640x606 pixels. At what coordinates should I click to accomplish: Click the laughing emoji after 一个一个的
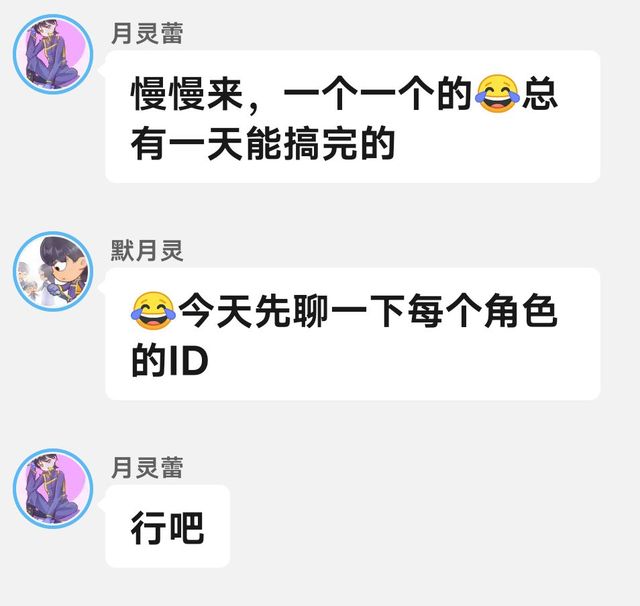click(x=498, y=94)
